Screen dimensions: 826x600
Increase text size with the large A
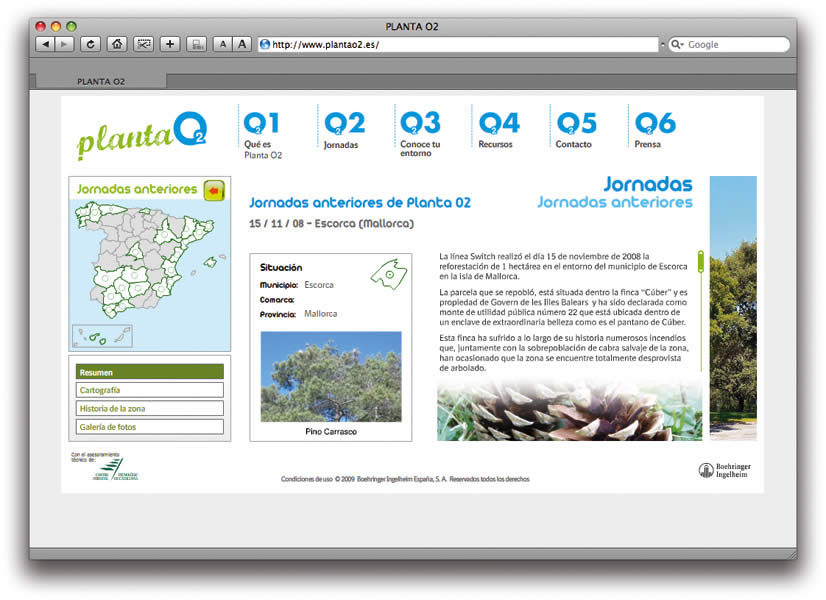242,44
